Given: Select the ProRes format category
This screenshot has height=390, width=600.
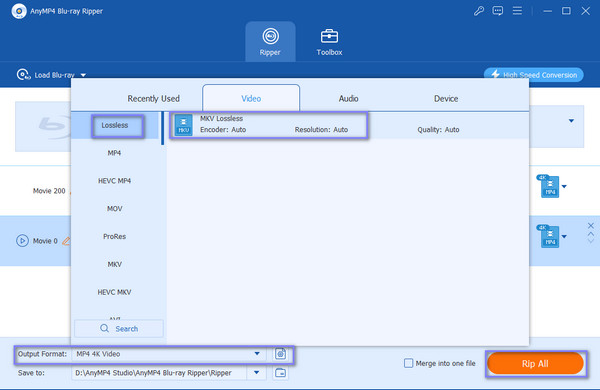Looking at the screenshot, I should point(114,237).
